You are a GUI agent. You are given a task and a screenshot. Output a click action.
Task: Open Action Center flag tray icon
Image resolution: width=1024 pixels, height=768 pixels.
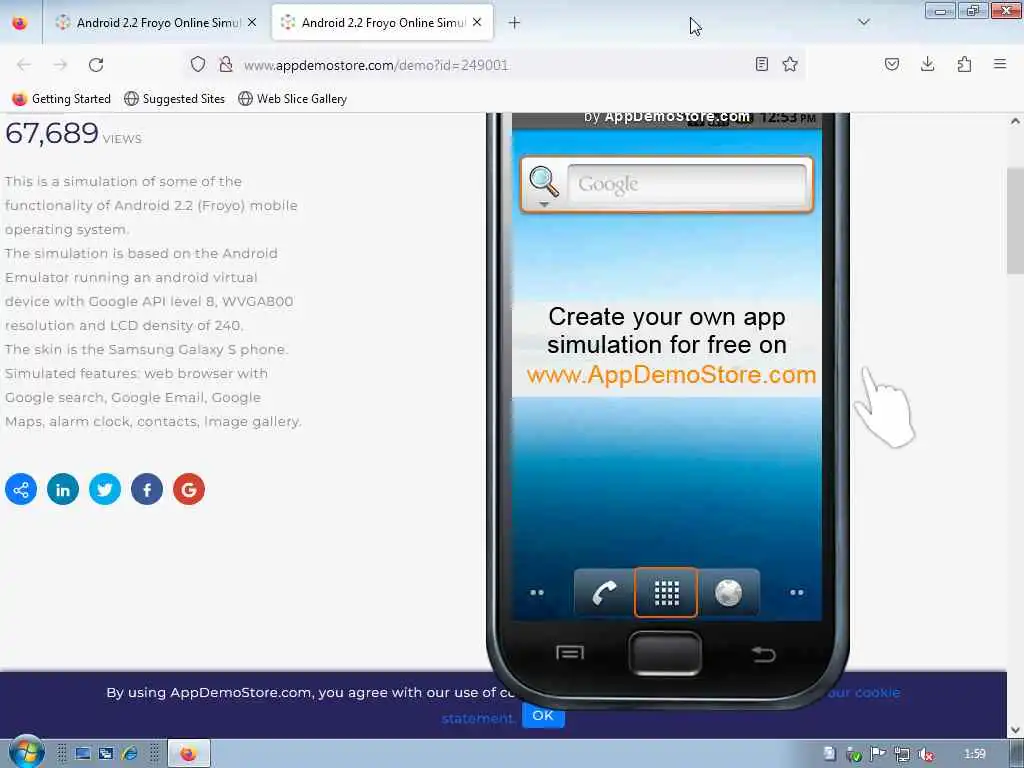[878, 754]
